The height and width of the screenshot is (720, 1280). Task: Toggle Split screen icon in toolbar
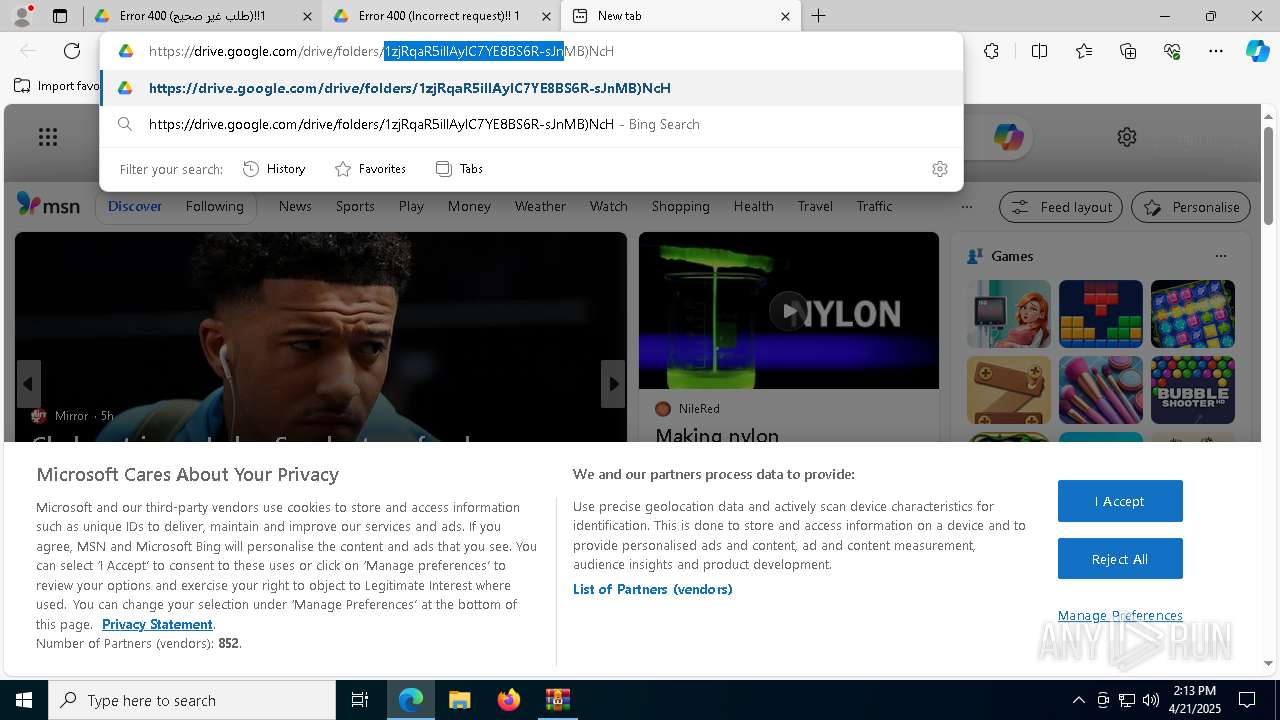click(1039, 51)
